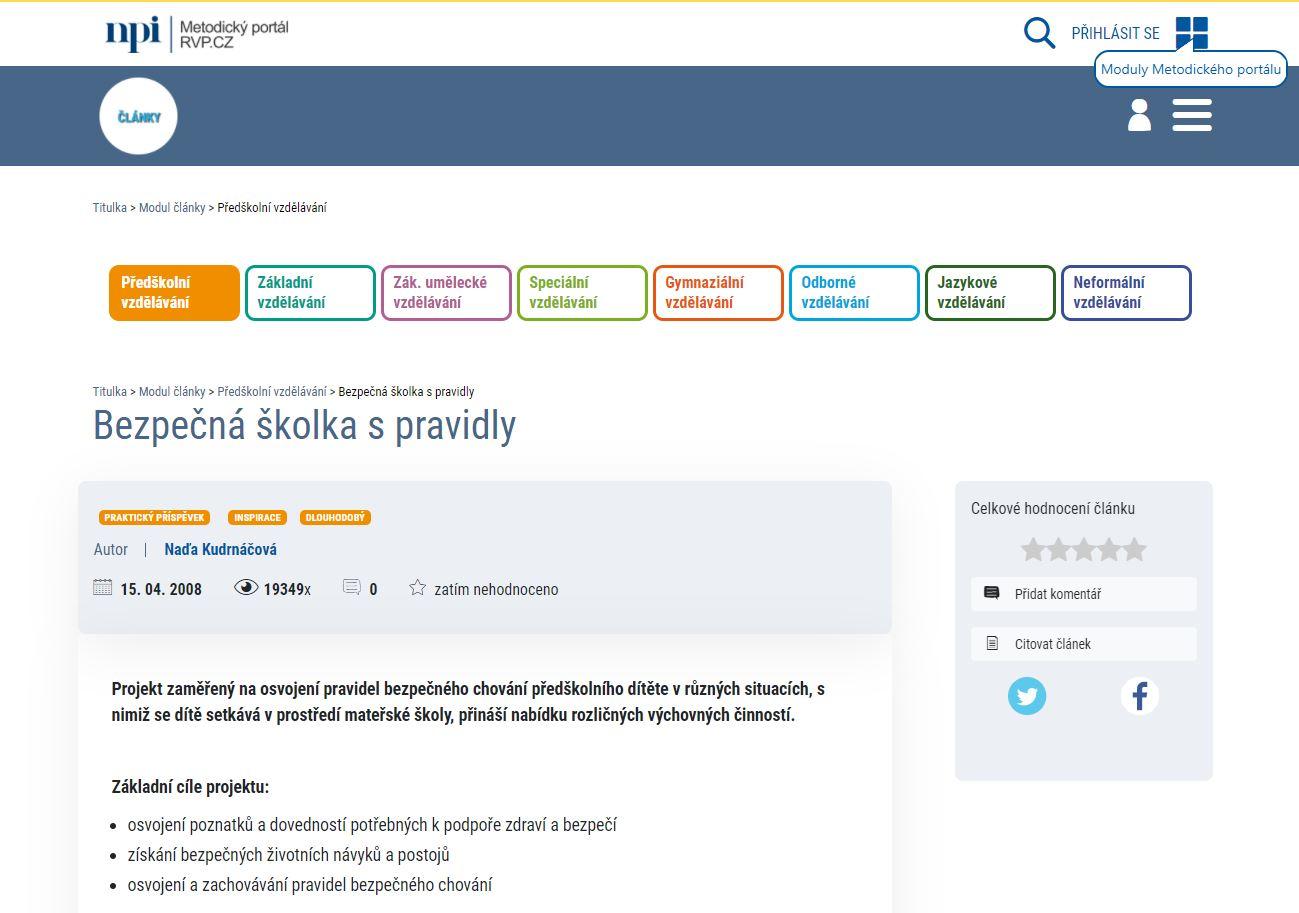This screenshot has height=913, width=1299.
Task: Open the portal modules grid icon
Action: click(1191, 32)
